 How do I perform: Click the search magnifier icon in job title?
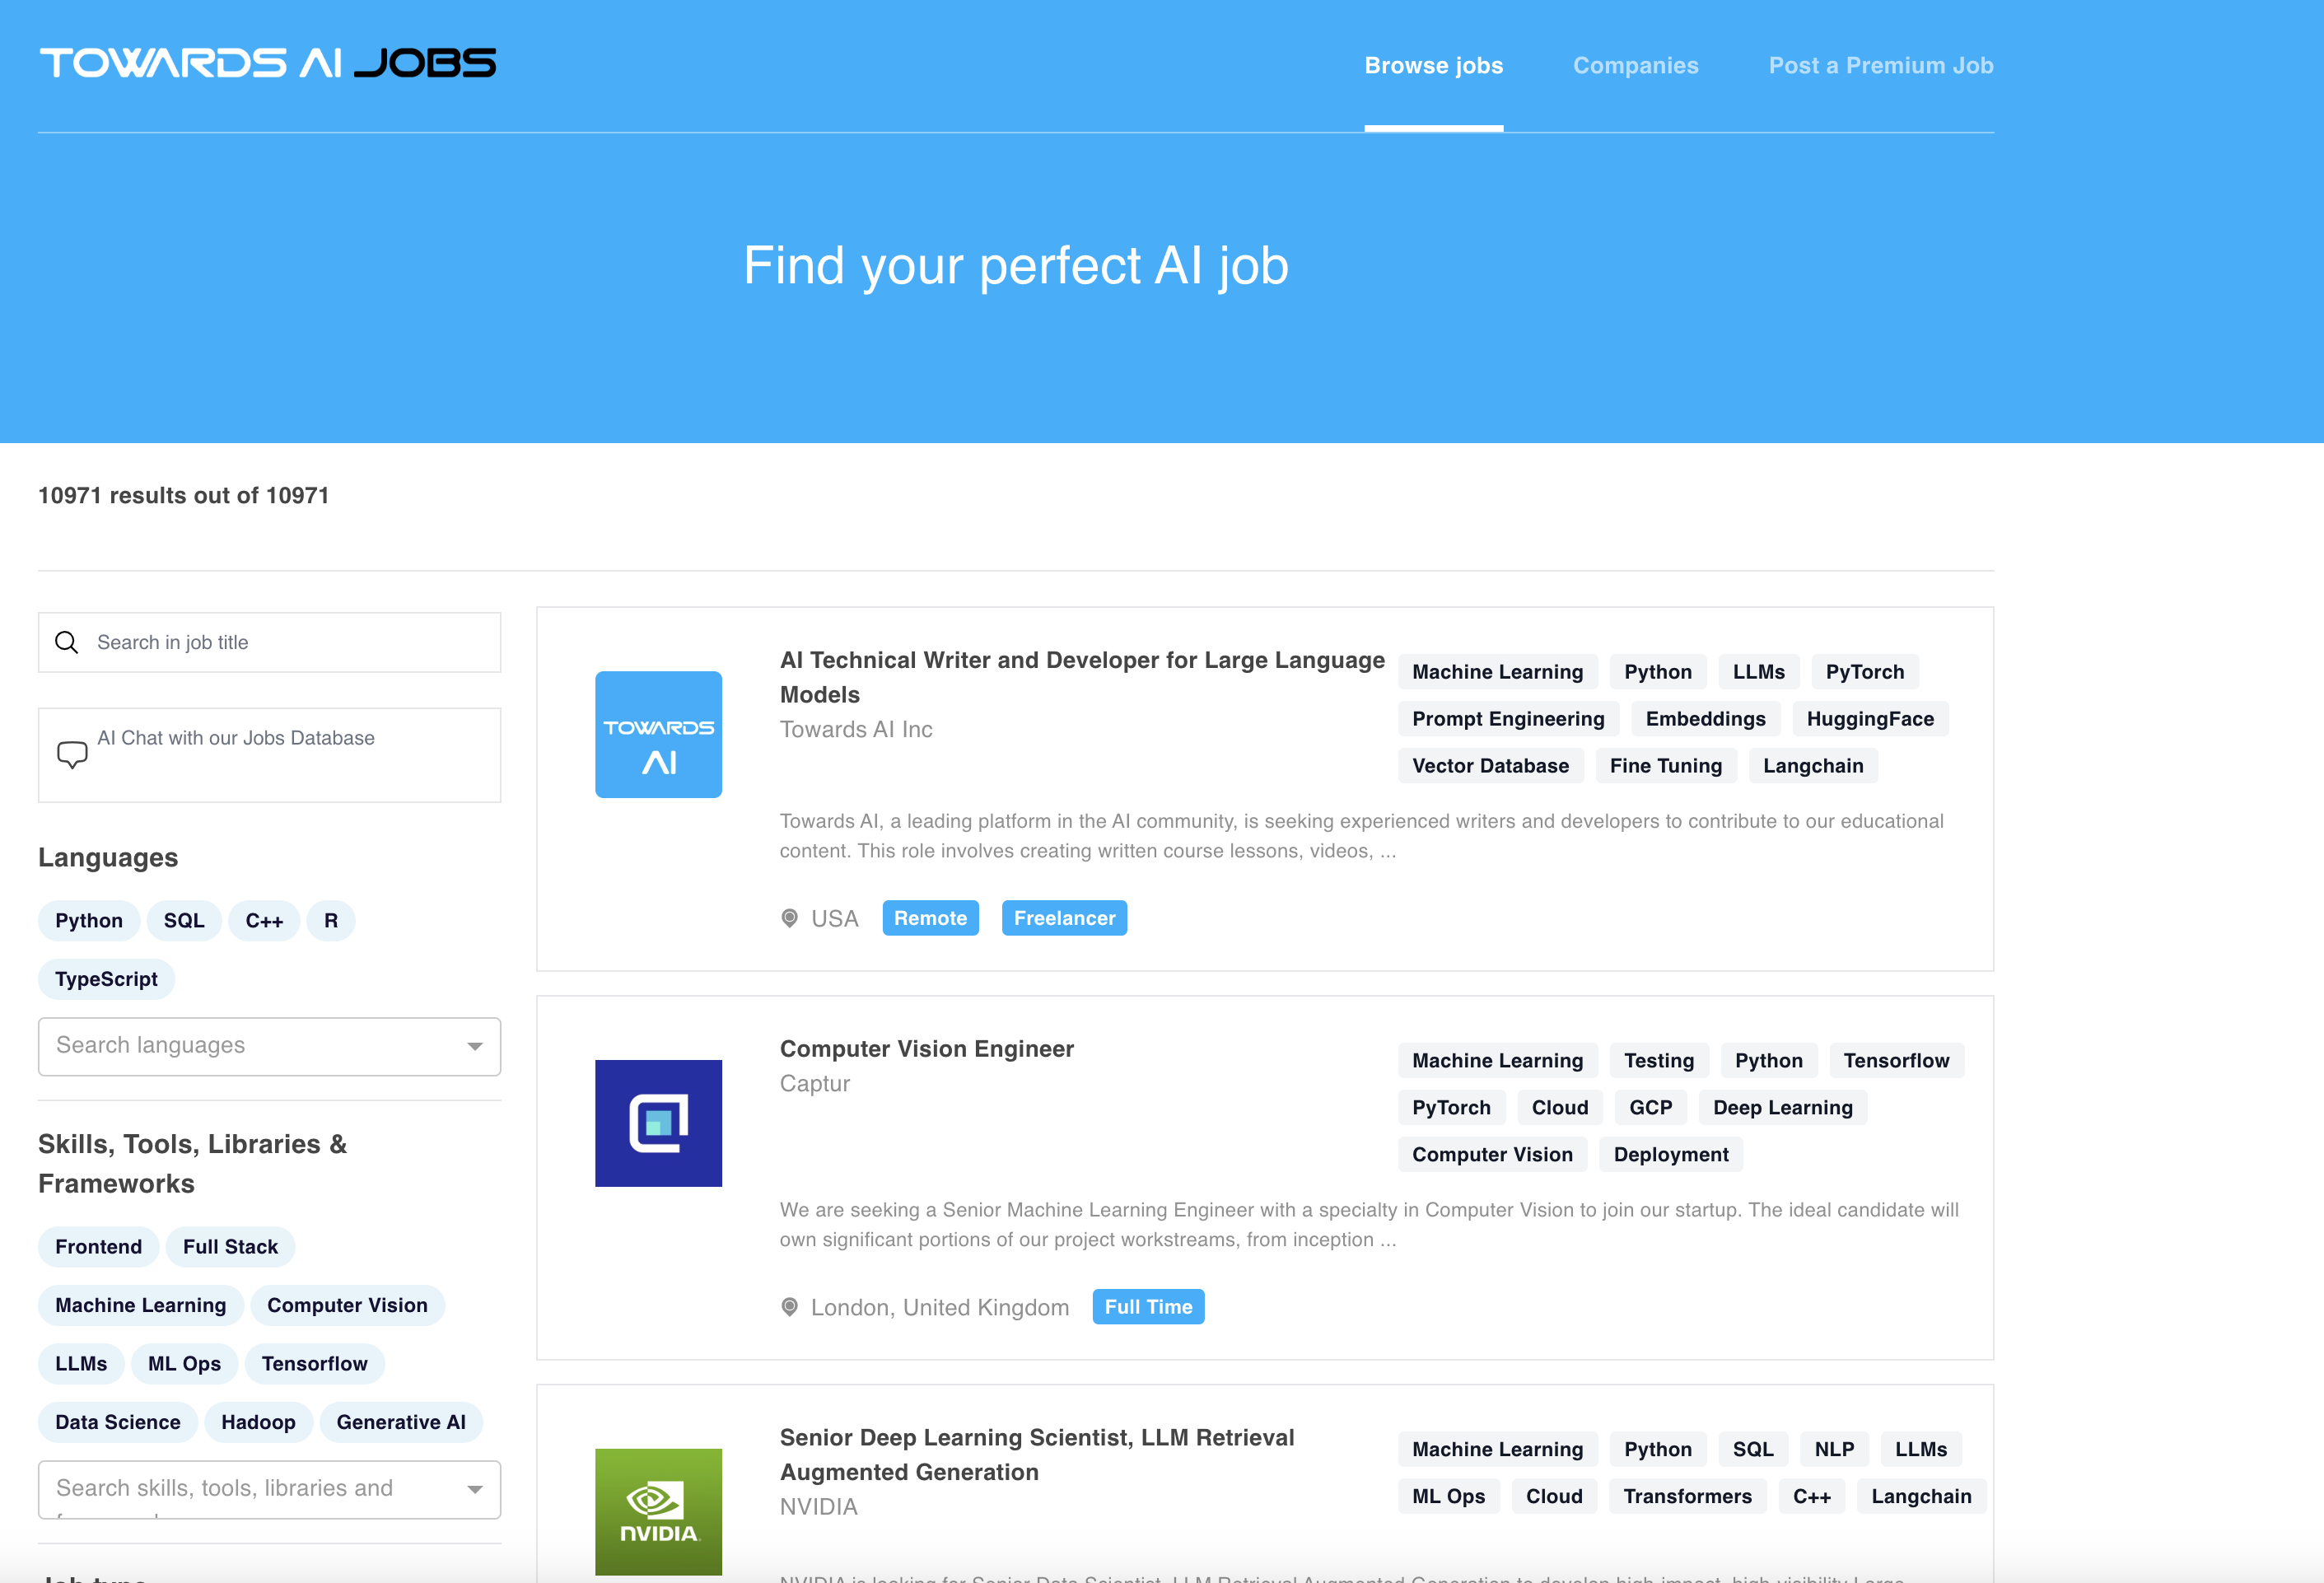pos(67,642)
